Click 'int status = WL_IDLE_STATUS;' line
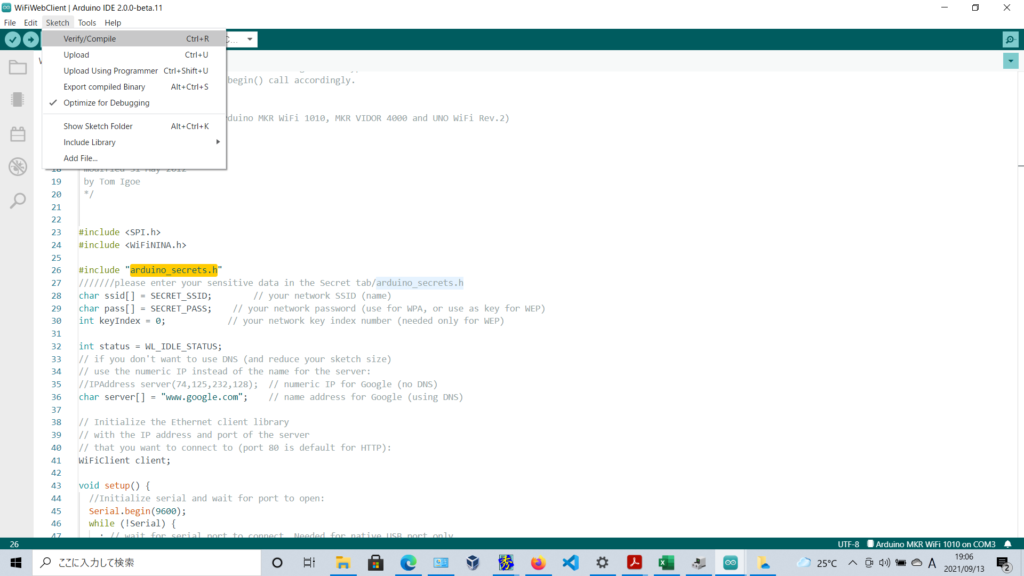Image resolution: width=1024 pixels, height=576 pixels. coord(150,346)
